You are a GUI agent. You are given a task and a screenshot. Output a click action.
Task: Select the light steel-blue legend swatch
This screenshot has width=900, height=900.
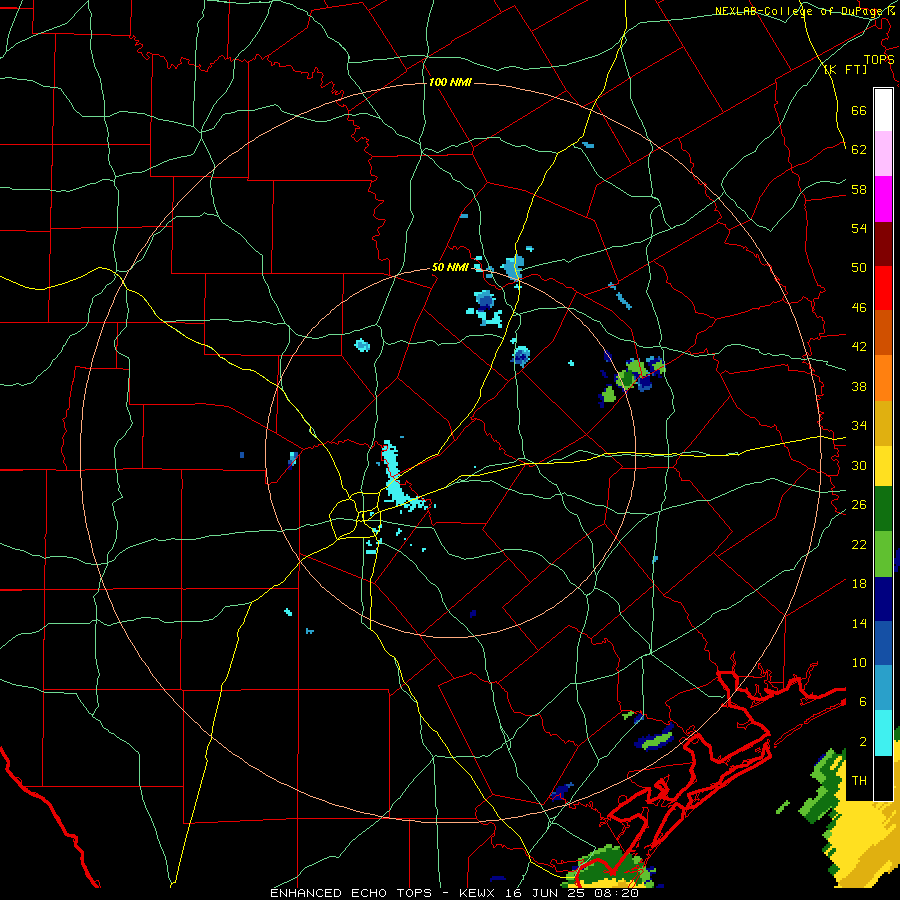(883, 688)
